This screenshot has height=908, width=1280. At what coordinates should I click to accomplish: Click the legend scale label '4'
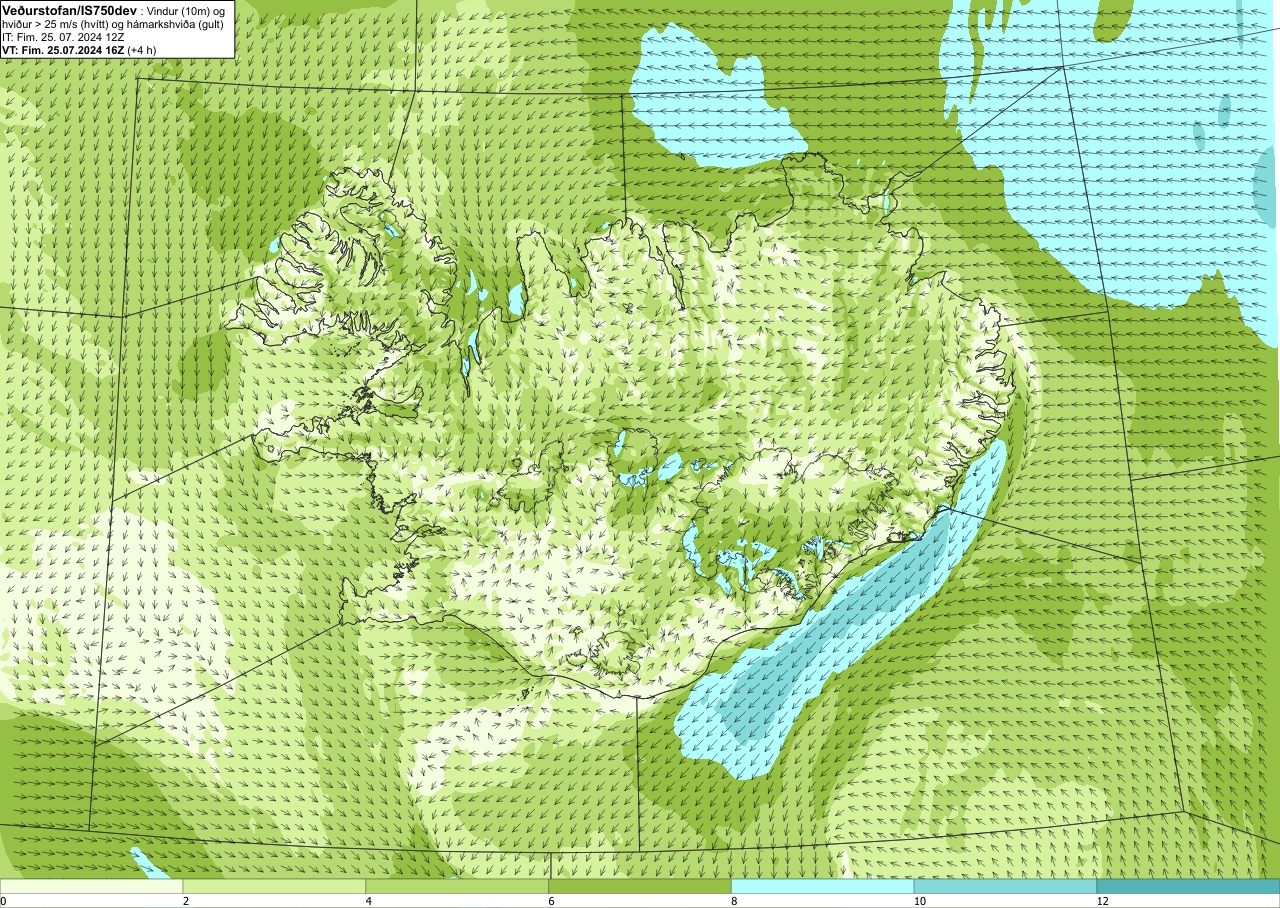(369, 901)
